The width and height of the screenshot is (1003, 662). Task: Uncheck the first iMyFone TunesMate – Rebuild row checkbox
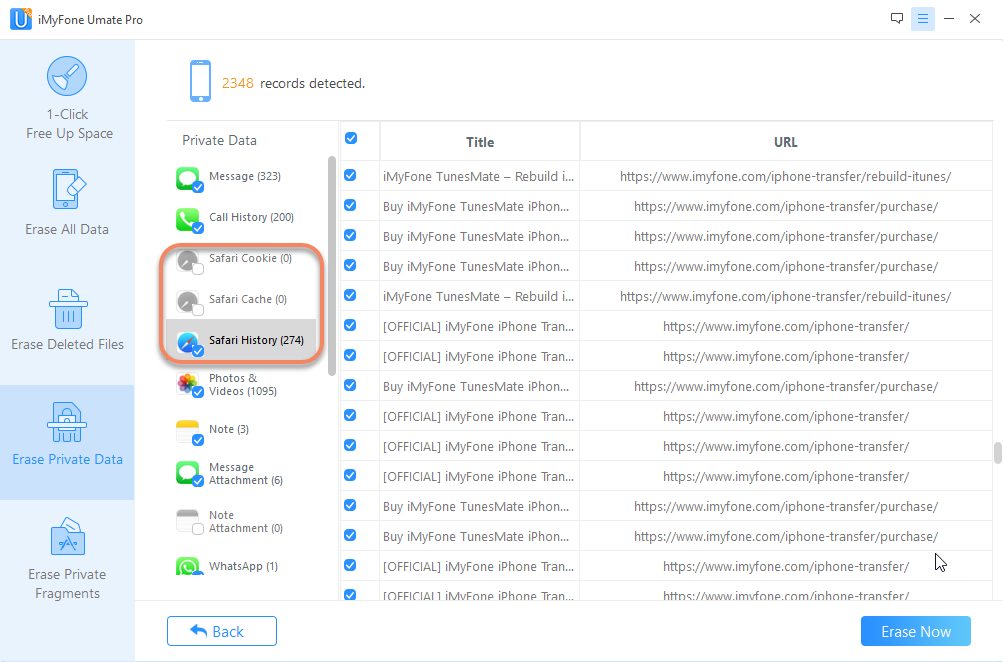(350, 175)
